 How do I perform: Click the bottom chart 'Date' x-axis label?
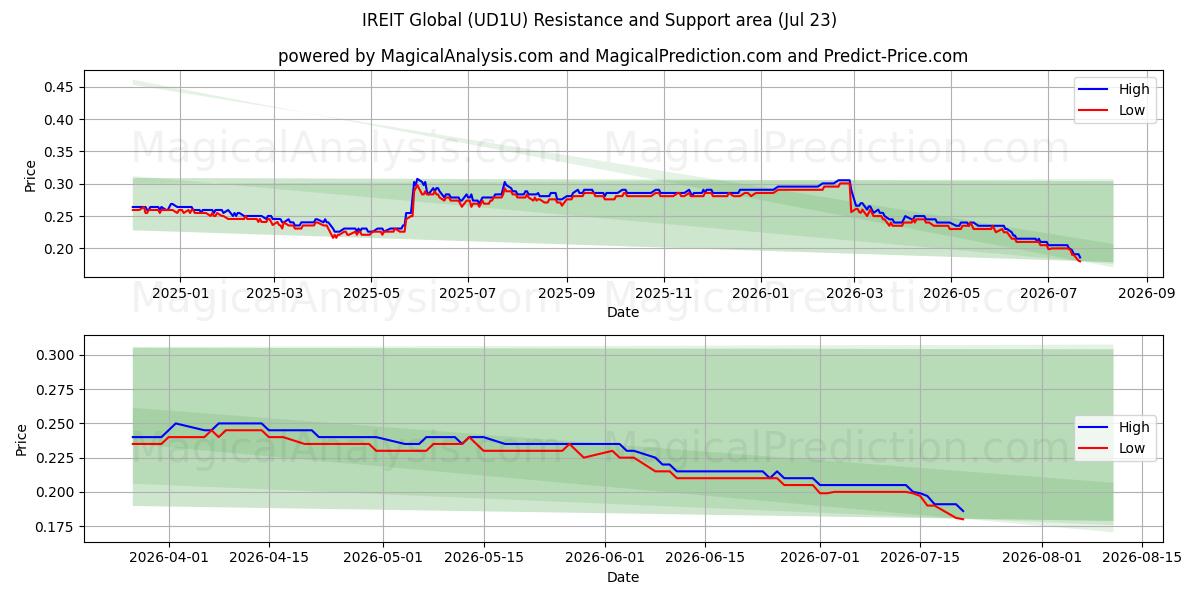[622, 577]
